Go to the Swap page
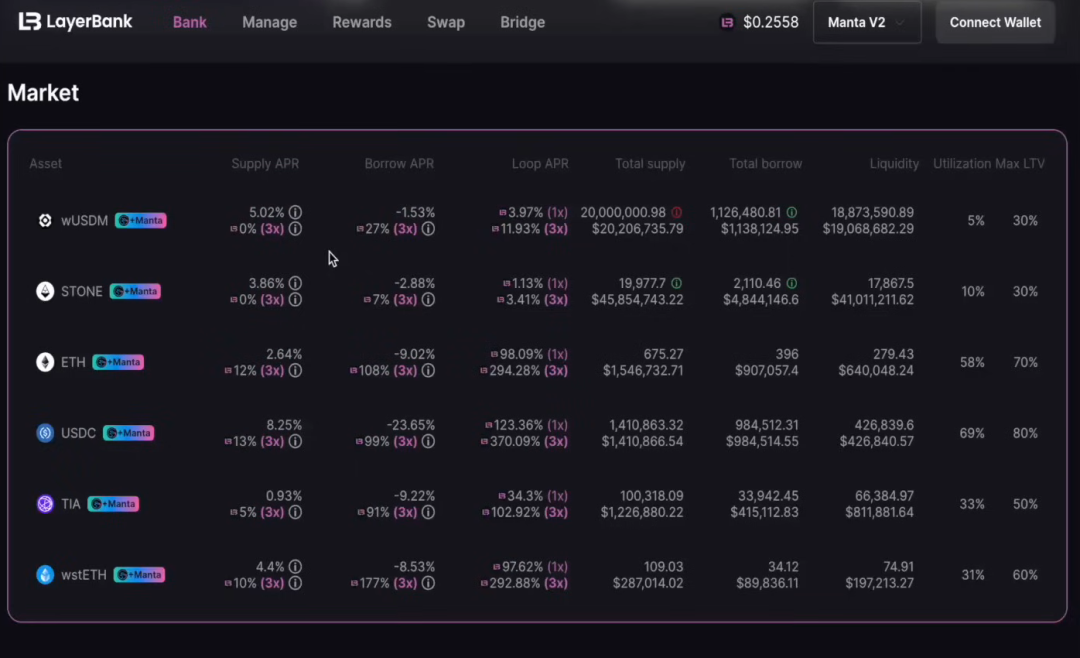1080x658 pixels. [x=445, y=22]
